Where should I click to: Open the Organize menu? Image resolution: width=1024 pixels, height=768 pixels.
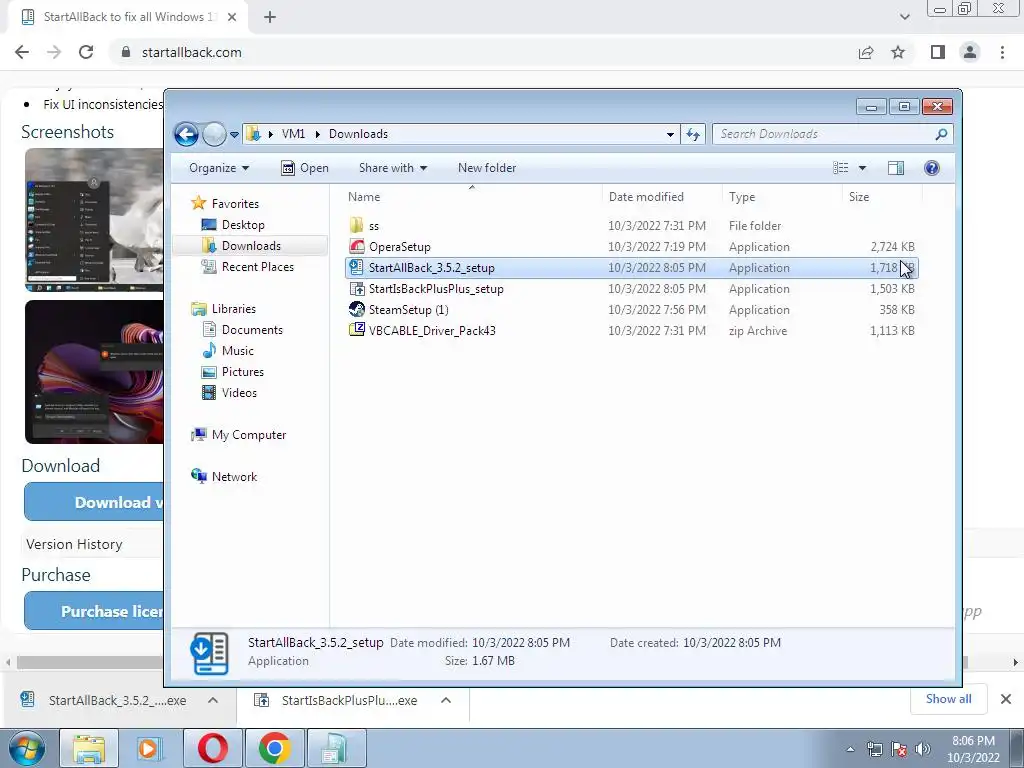click(x=219, y=168)
